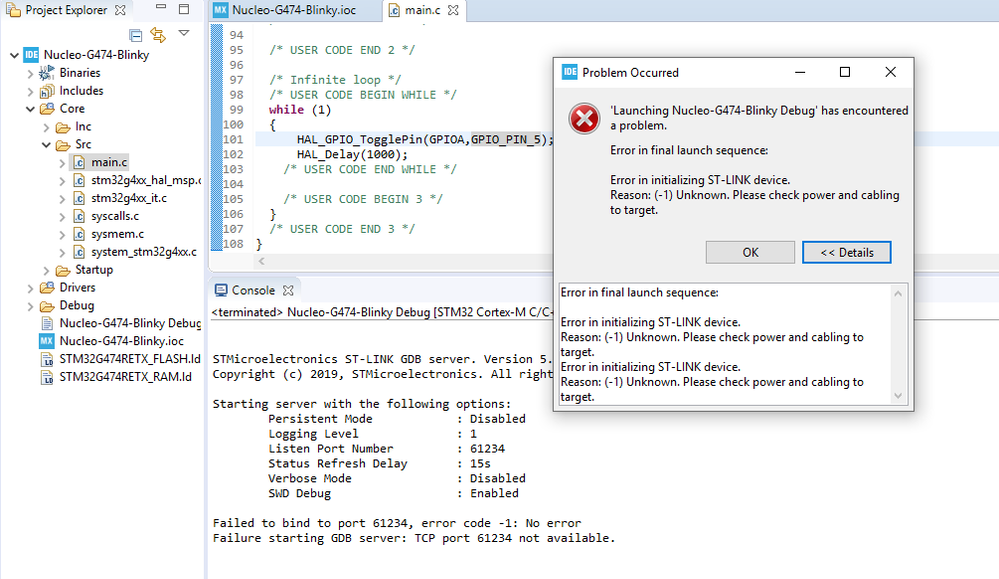Click the Startup folder icon
Image resolution: width=999 pixels, height=579 pixels.
tap(62, 270)
